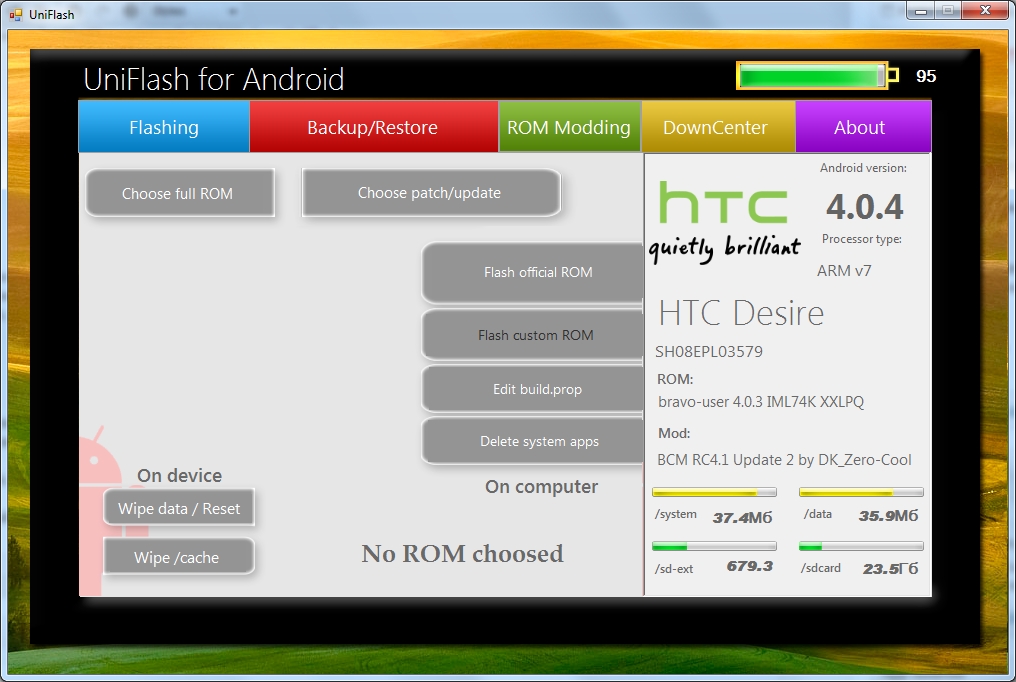Click the BCM RC4.1 Update 2 mod text

click(784, 460)
